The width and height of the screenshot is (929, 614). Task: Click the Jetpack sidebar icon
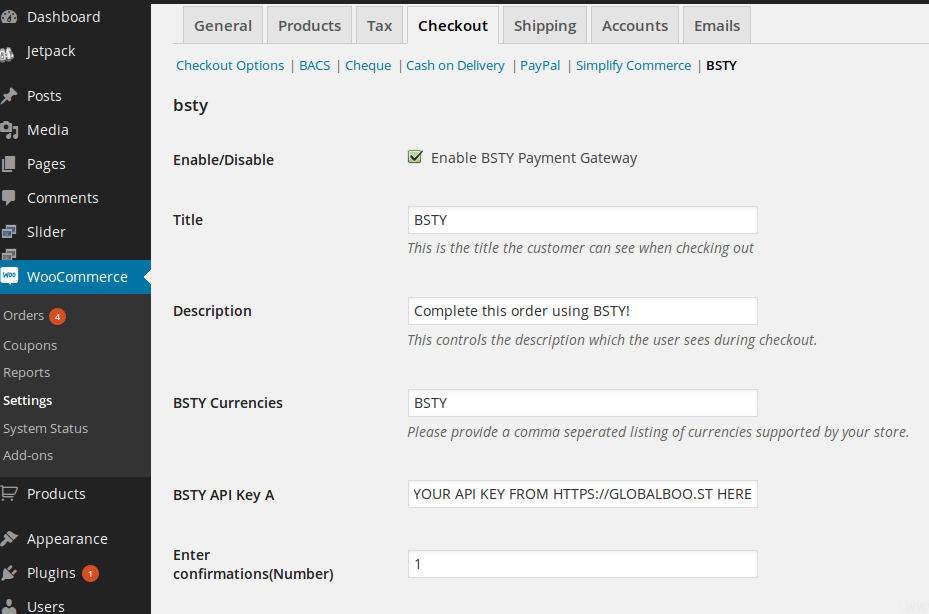point(7,55)
